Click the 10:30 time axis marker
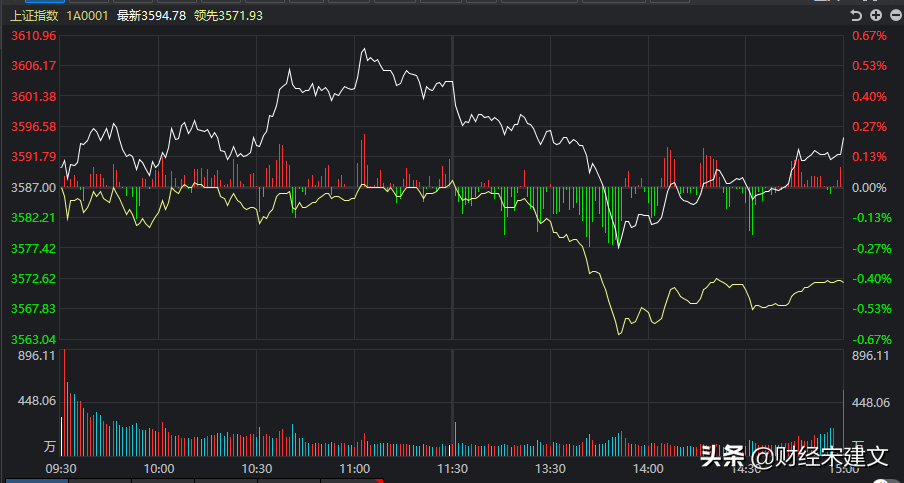The image size is (904, 483). click(x=257, y=468)
